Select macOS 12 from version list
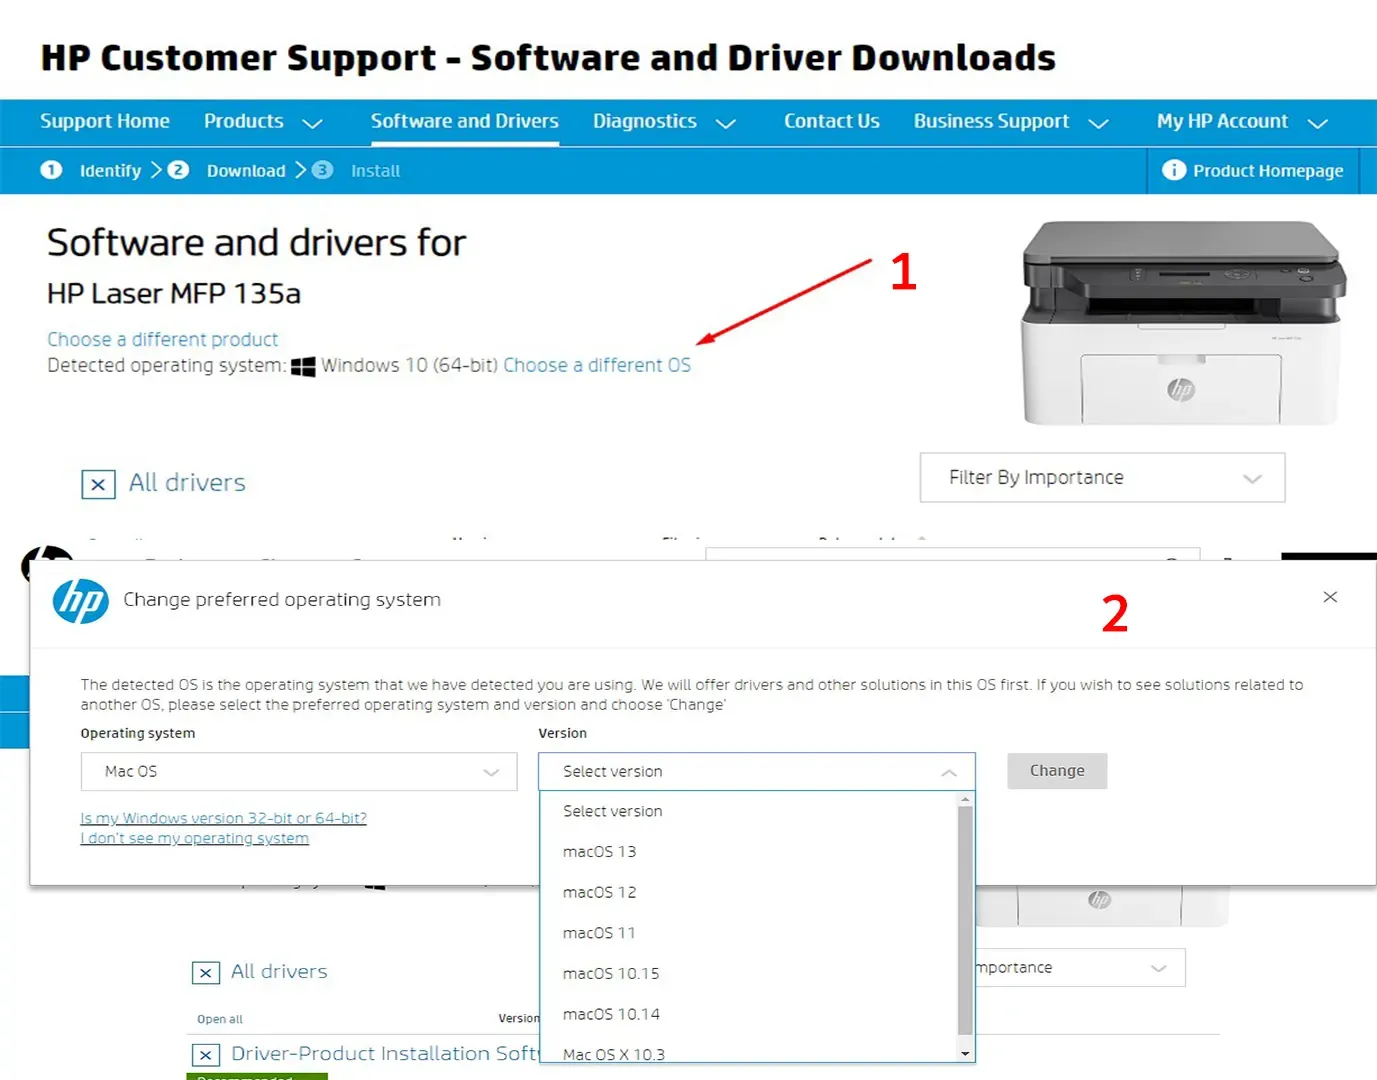 click(x=748, y=893)
